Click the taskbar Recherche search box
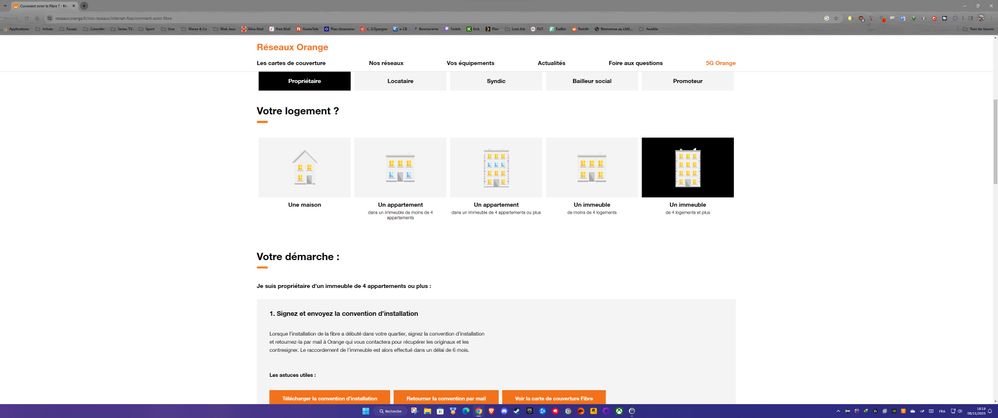Image resolution: width=998 pixels, height=418 pixels. coord(390,412)
